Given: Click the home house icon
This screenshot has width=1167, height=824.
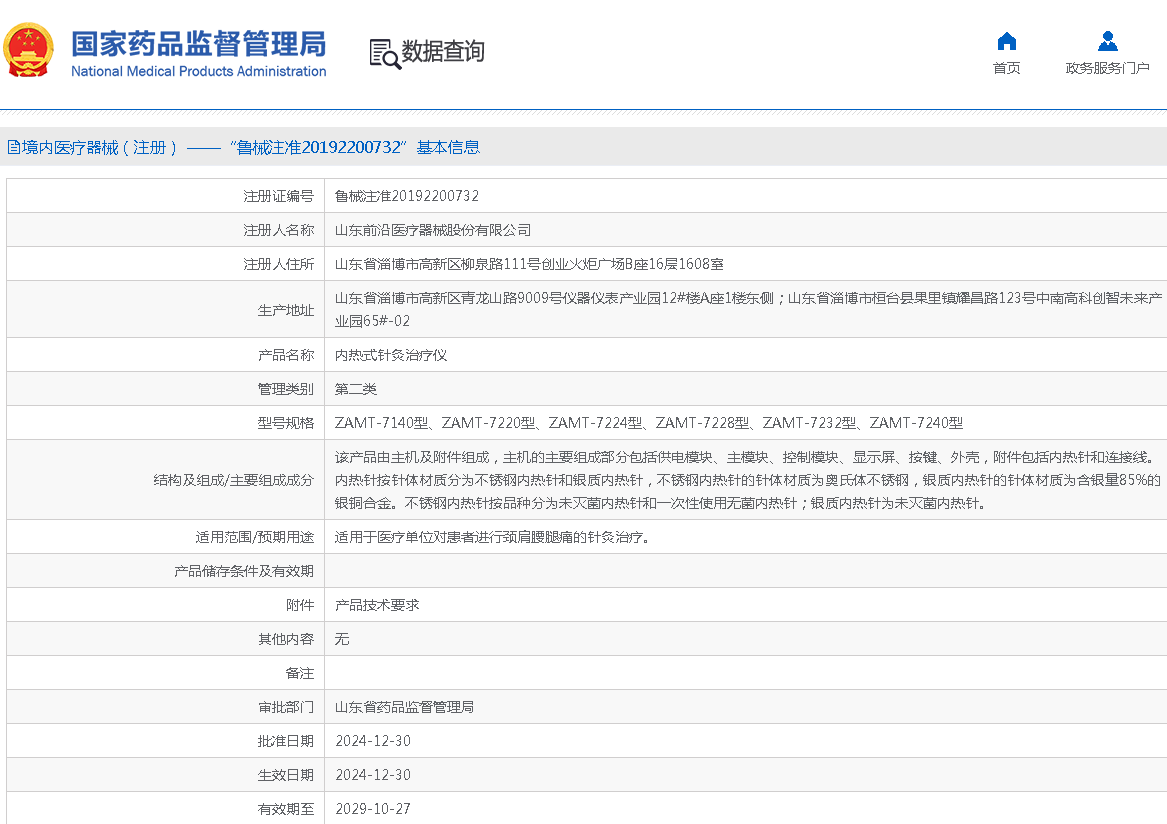Looking at the screenshot, I should (1006, 41).
